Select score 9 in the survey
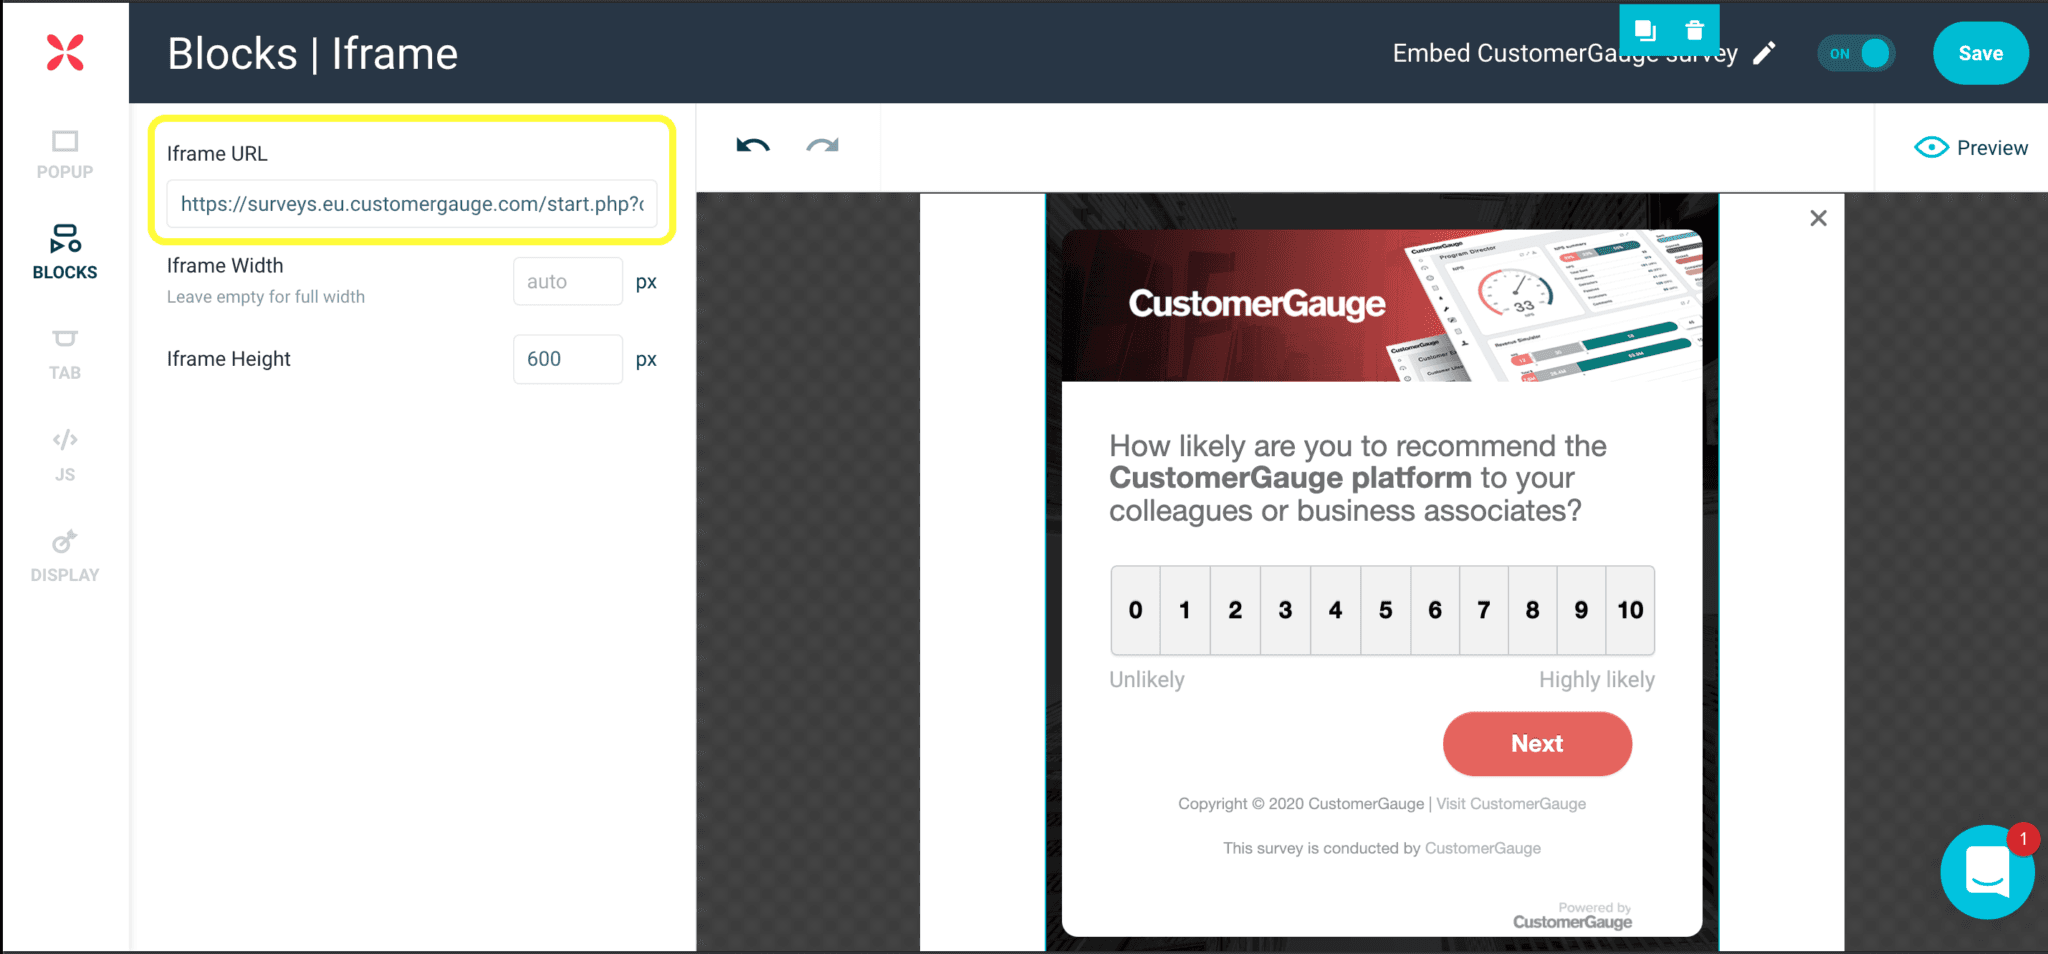The image size is (2048, 954). (x=1581, y=610)
